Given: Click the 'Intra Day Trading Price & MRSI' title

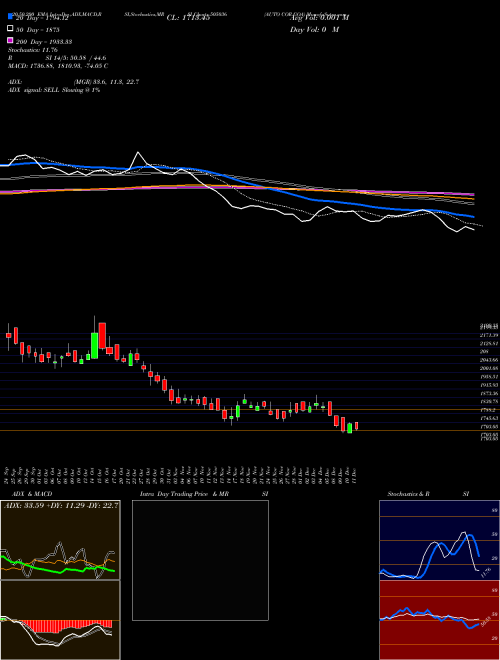Looking at the screenshot, I should (x=204, y=494).
